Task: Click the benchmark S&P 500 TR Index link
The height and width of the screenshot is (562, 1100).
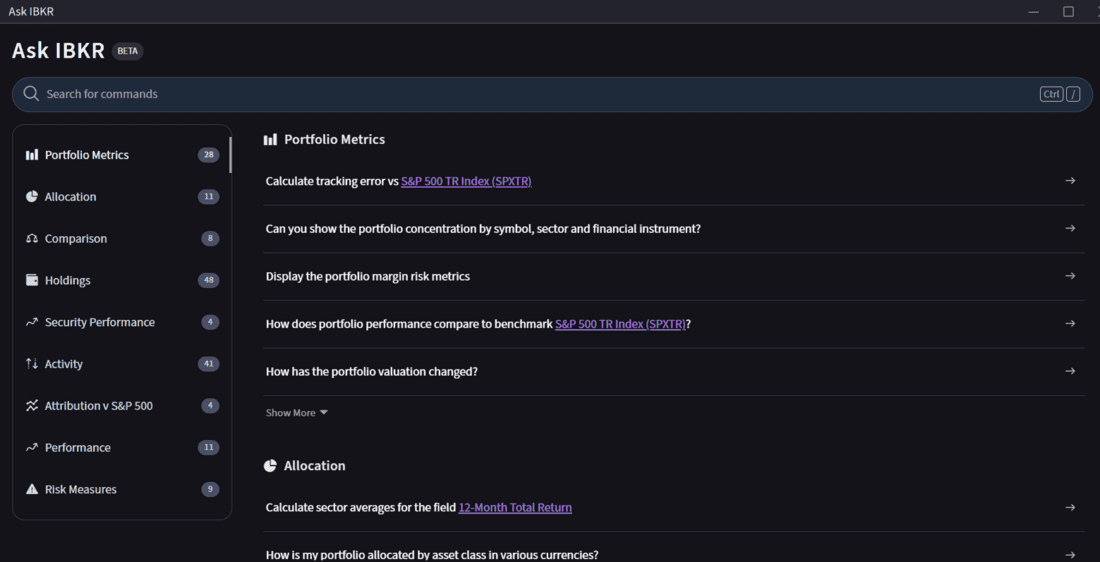Action: 620,324
